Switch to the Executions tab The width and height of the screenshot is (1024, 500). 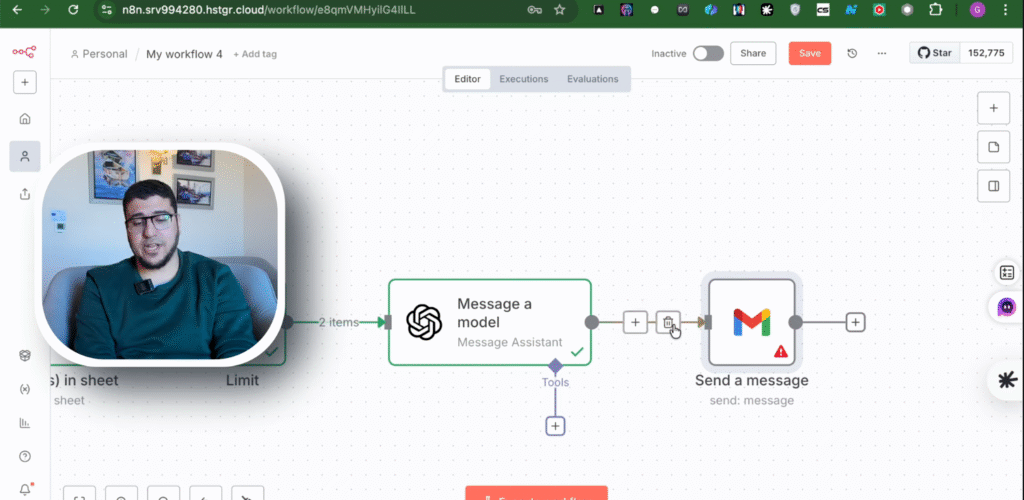click(524, 79)
